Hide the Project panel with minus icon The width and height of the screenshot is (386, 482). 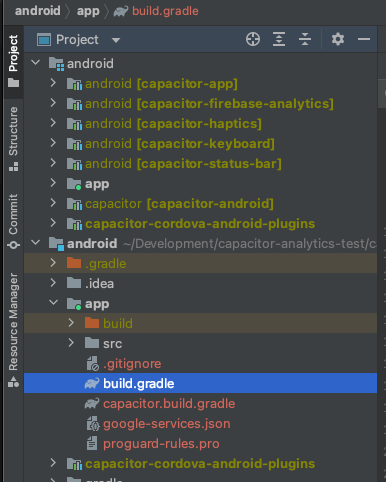click(x=364, y=39)
